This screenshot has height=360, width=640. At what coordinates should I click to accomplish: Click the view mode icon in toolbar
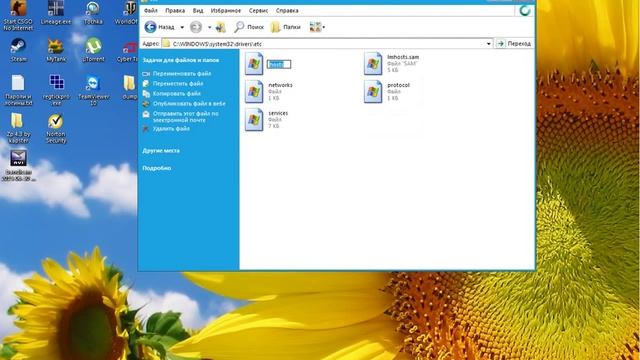pos(315,27)
